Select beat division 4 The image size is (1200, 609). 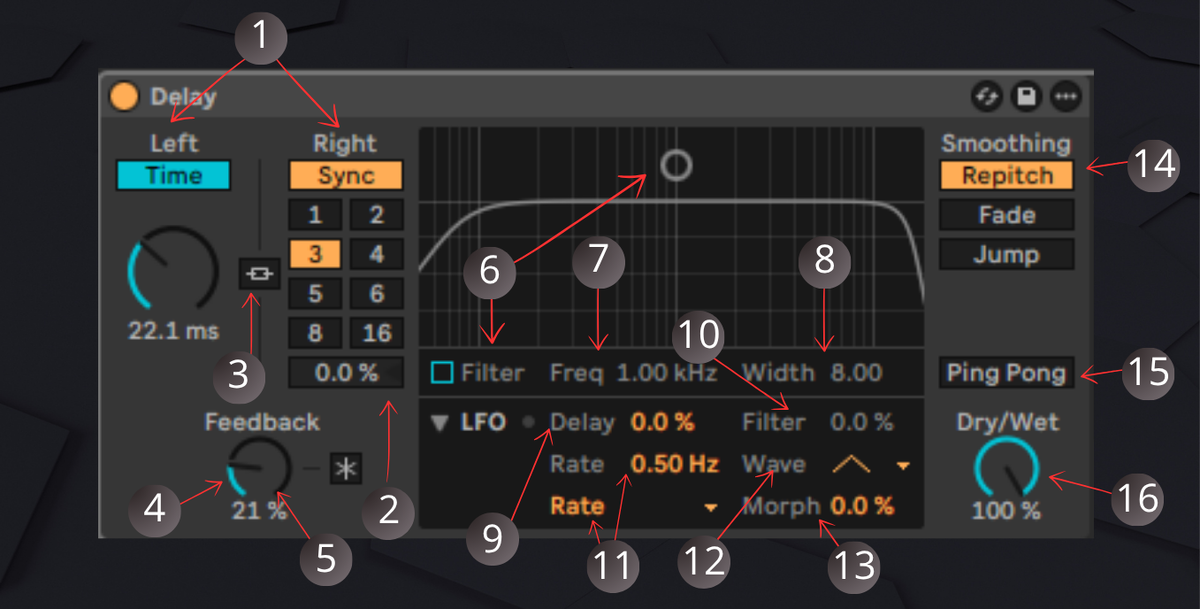376,253
